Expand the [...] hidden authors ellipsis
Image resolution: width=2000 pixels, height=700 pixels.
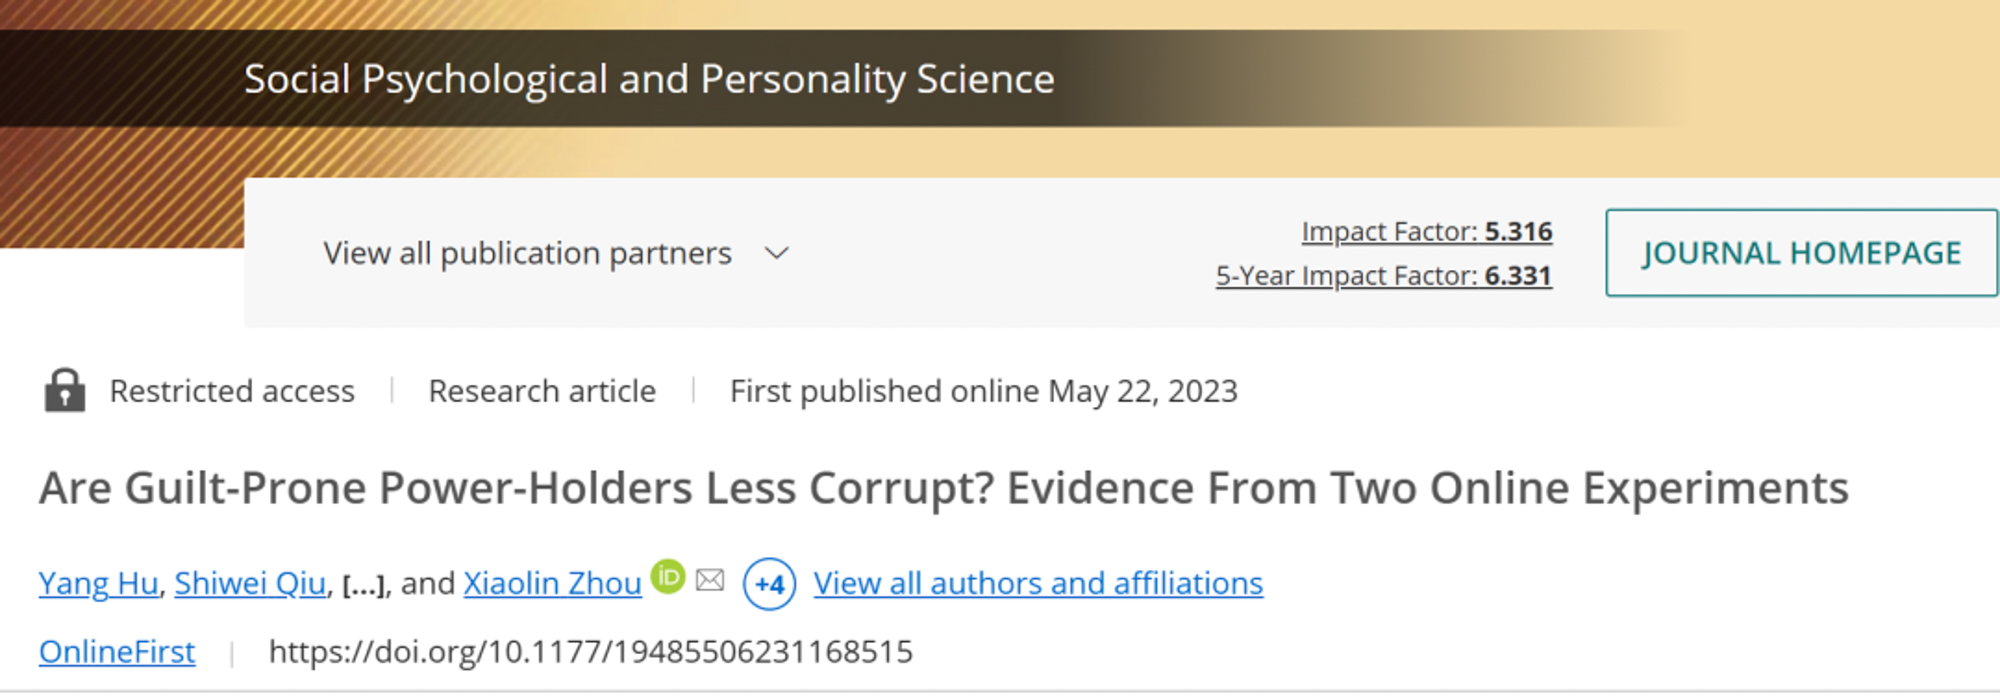(364, 585)
